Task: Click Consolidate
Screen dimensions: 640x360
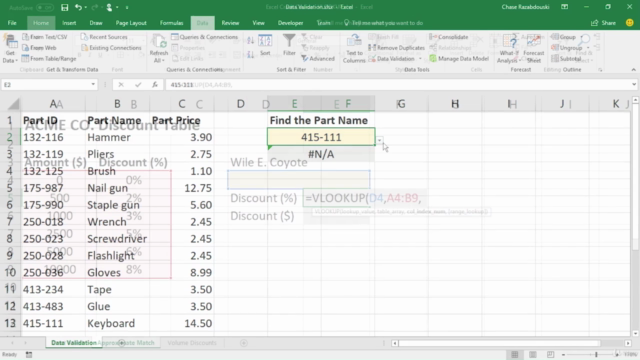Action: click(449, 37)
